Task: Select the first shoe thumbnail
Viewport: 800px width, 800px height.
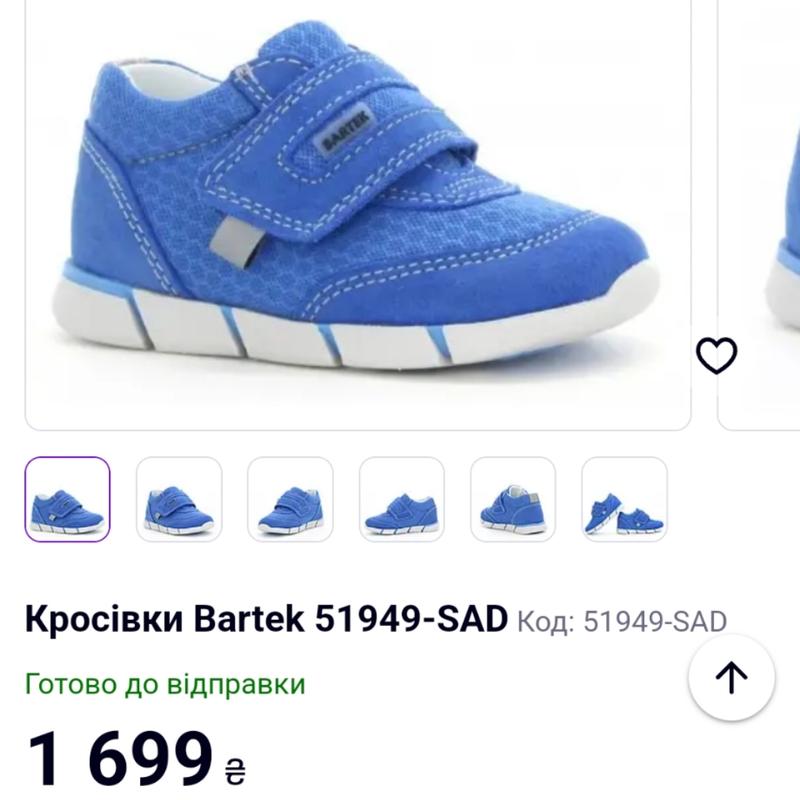Action: coord(67,499)
